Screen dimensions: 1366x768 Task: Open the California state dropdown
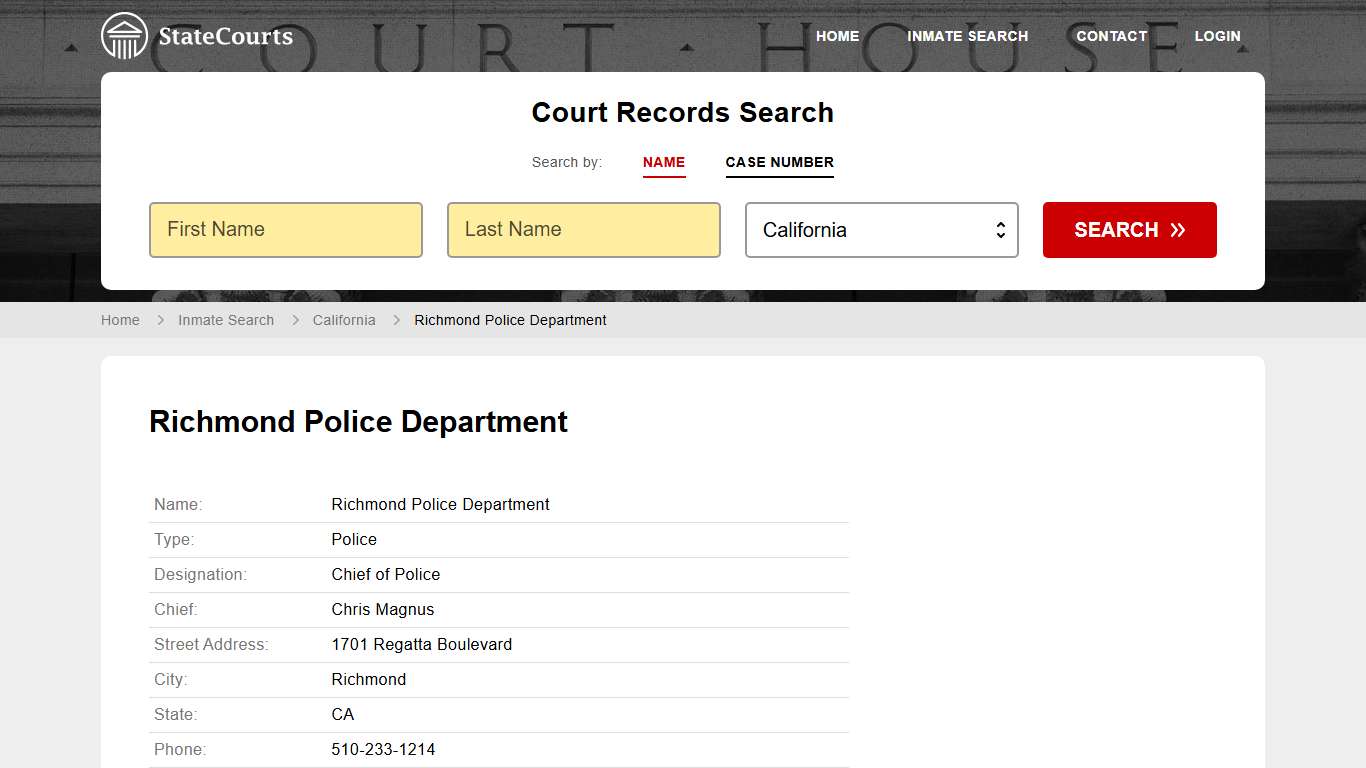[881, 230]
